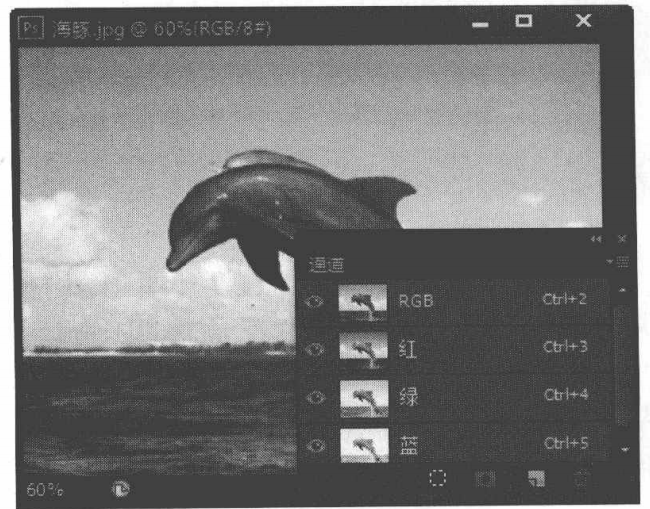Select the RGB composite channel thumbnail

click(363, 303)
